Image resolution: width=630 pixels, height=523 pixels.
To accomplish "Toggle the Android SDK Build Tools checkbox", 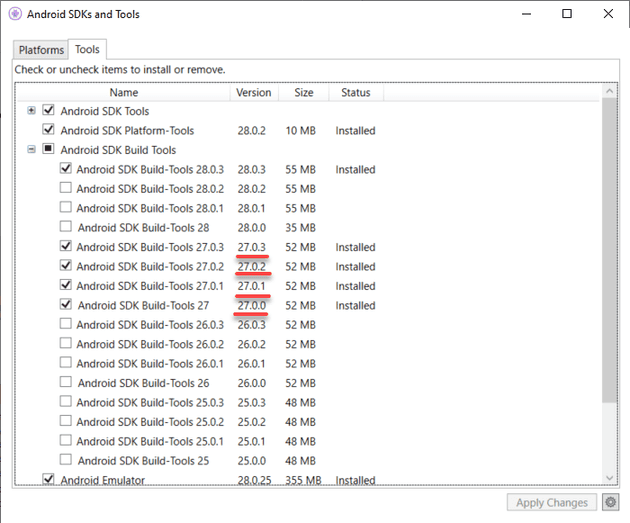I will tap(48, 149).
